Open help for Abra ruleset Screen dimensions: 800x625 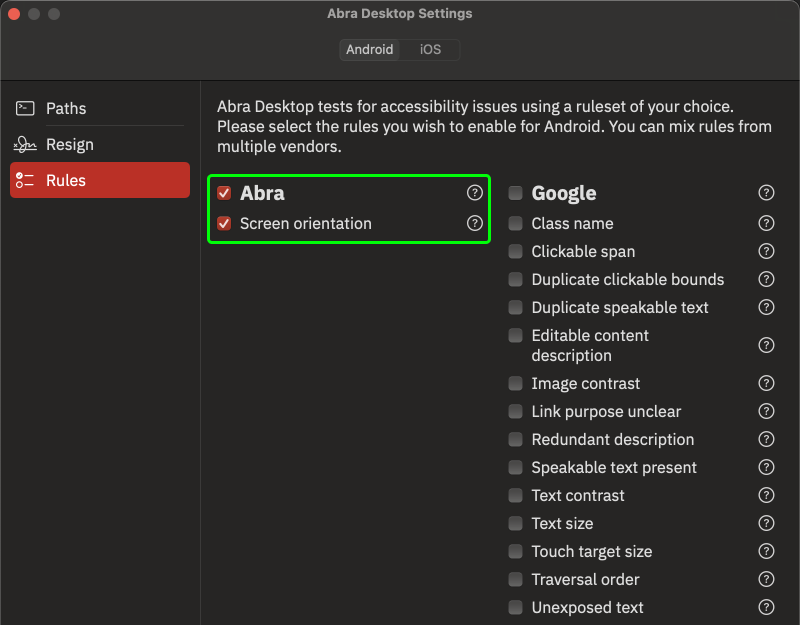click(474, 193)
